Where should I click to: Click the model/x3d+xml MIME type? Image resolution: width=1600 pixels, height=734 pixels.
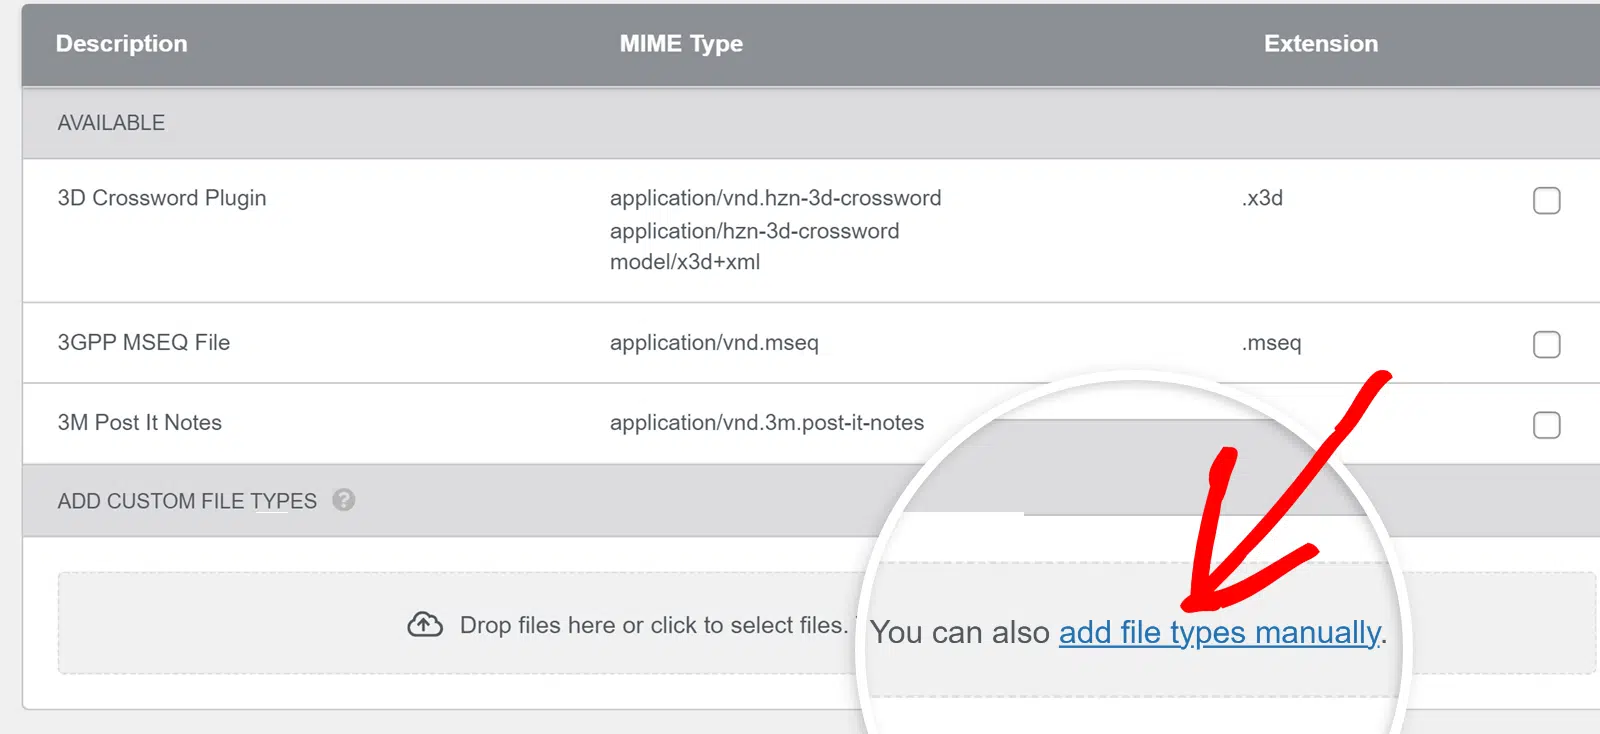tap(685, 262)
